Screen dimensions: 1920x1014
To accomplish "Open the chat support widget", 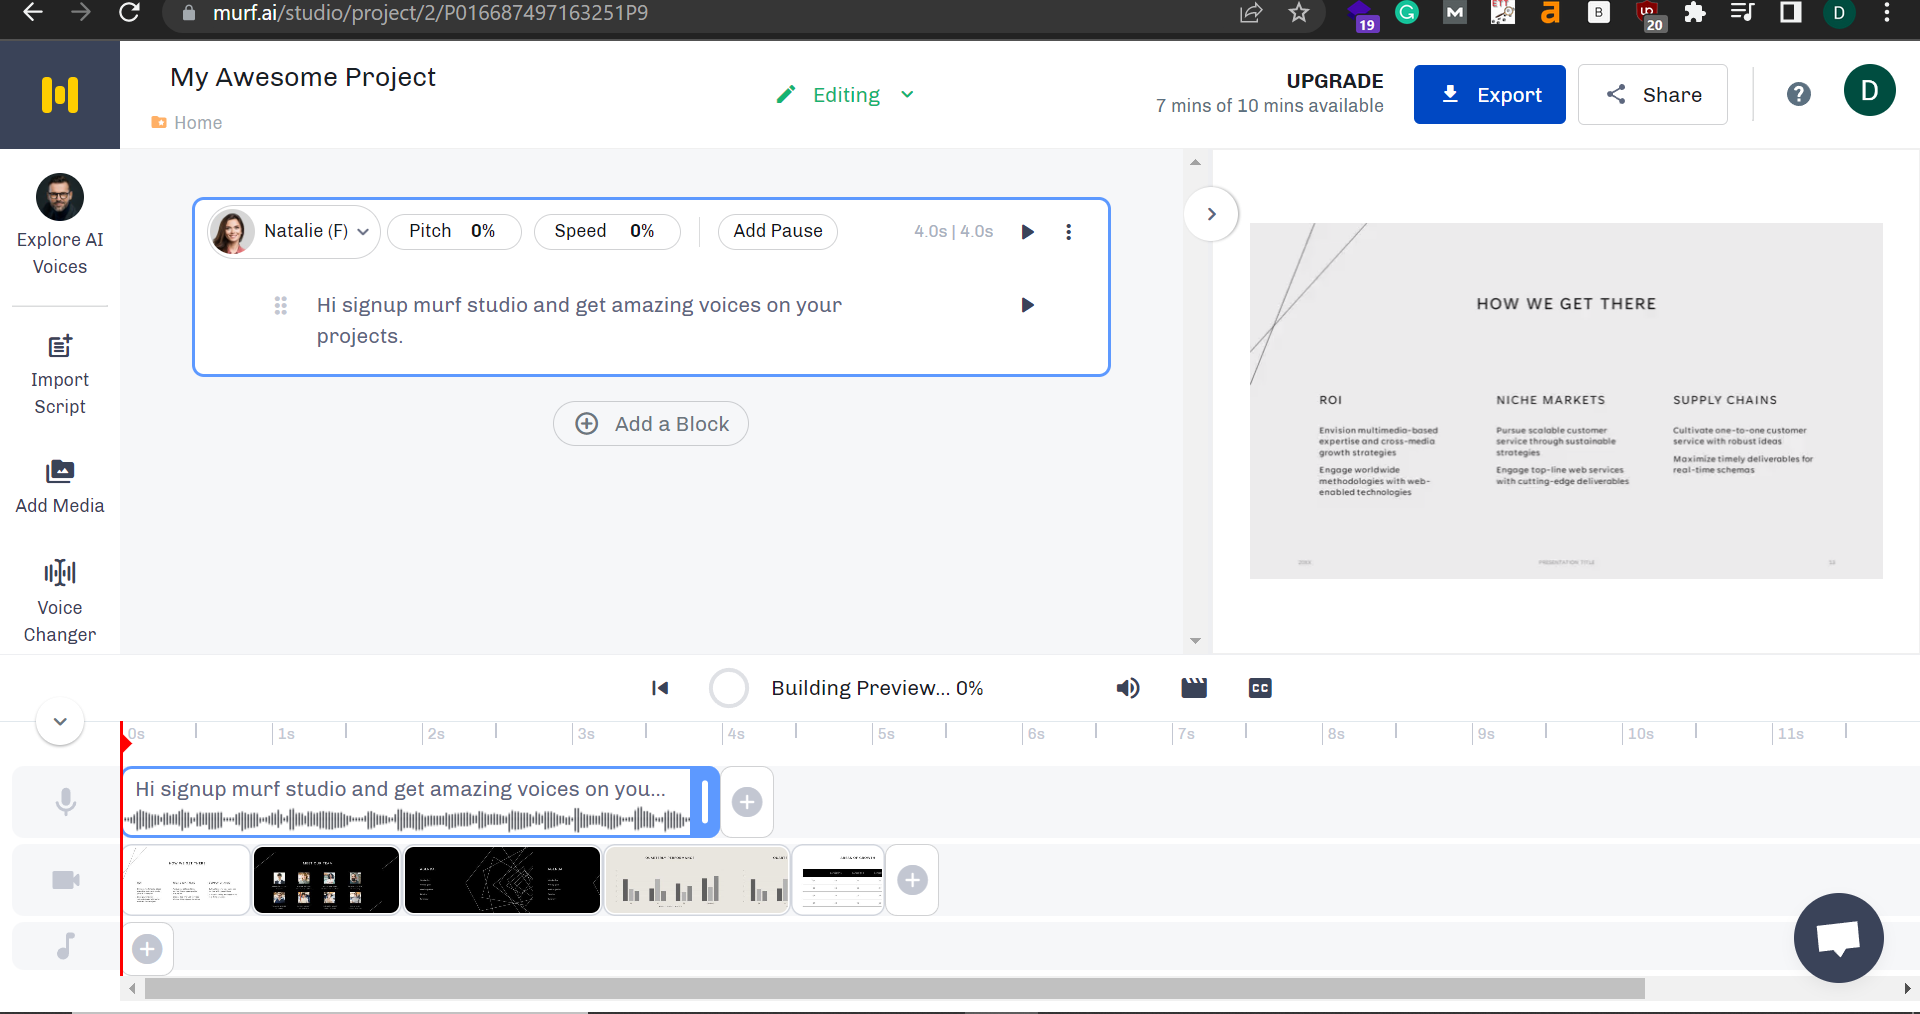I will 1838,938.
